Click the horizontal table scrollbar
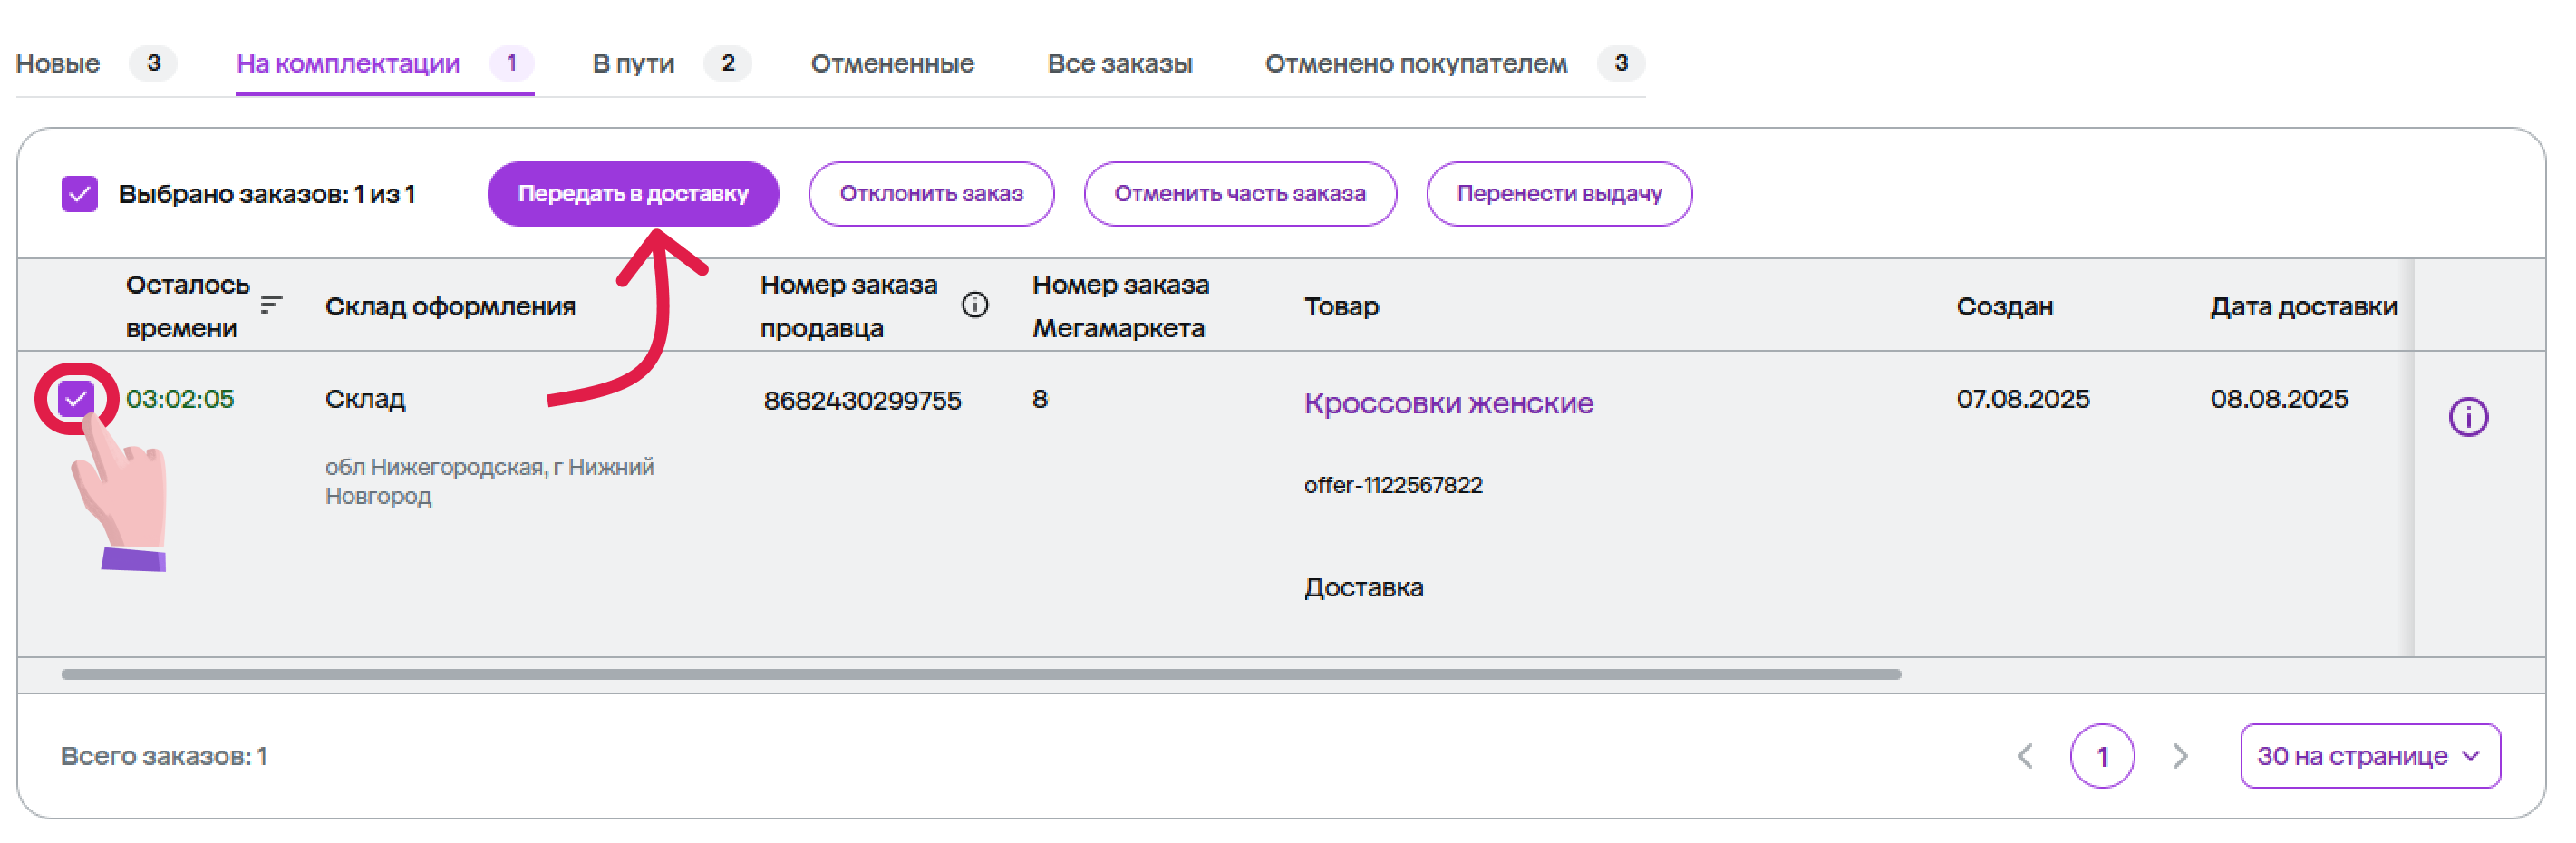 click(x=980, y=675)
